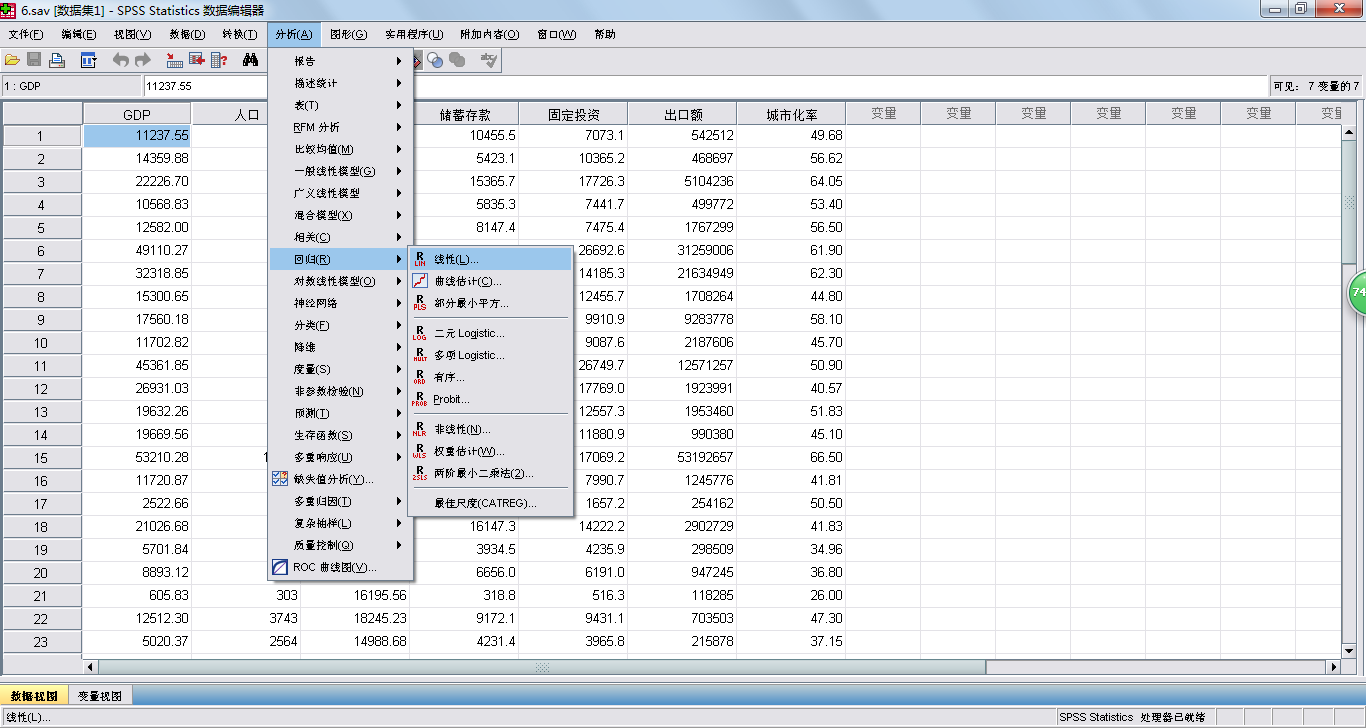Click the LOG icon beside 二元 Logistic
Screen dimensions: 1366x728
(x=420, y=333)
